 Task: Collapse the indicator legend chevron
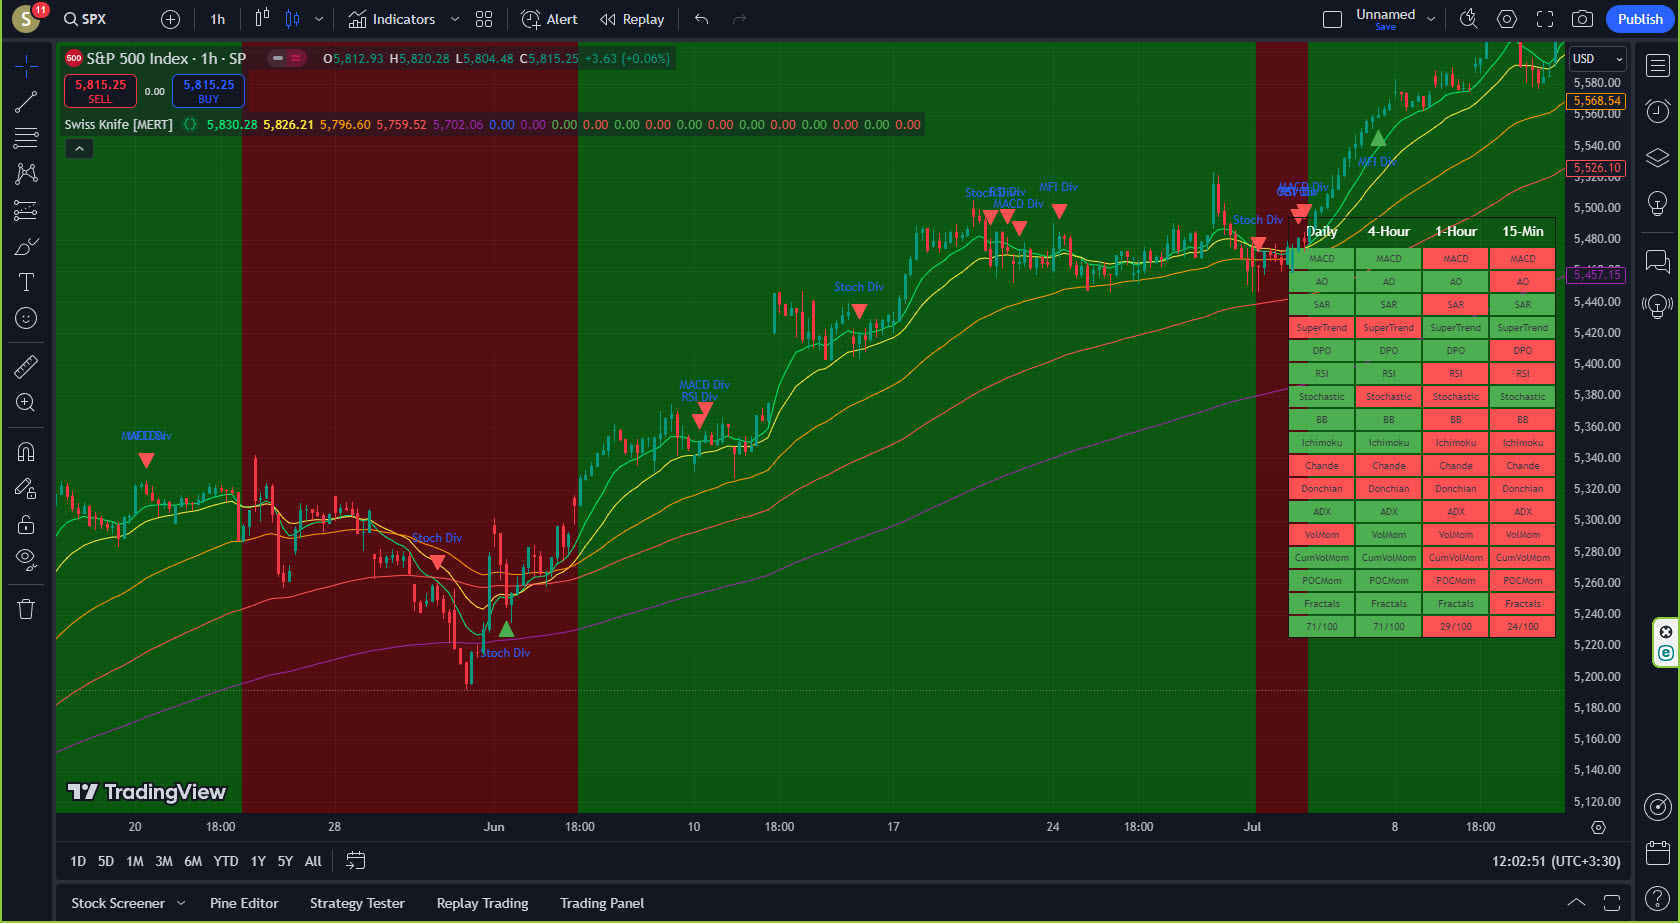[x=79, y=149]
